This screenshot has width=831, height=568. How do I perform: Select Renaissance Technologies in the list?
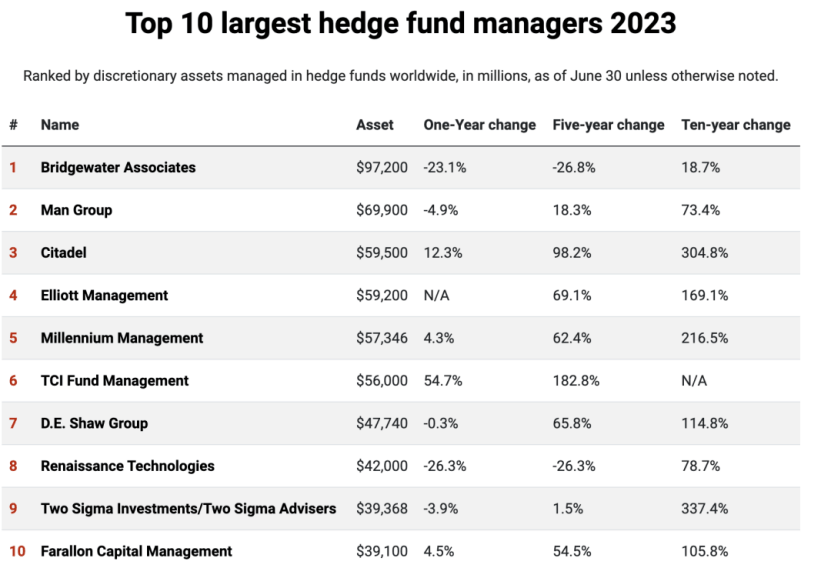[x=127, y=466]
